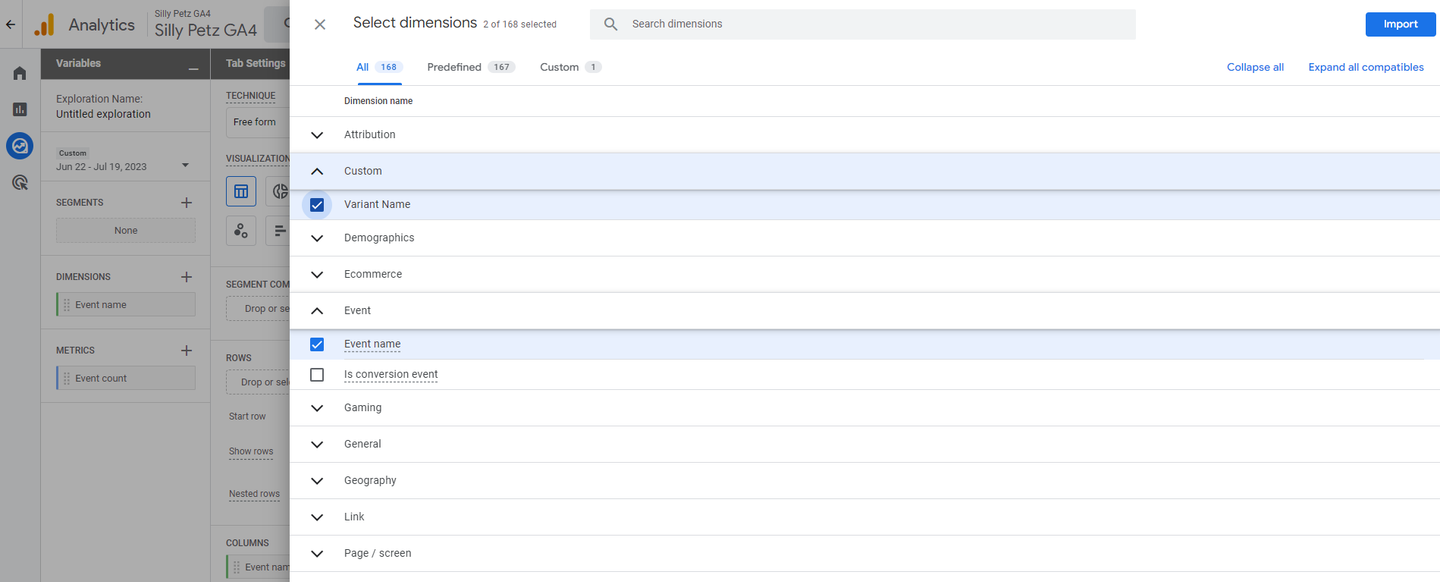The height and width of the screenshot is (582, 1440).
Task: Select the bar chart visualization icon
Action: (x=279, y=230)
